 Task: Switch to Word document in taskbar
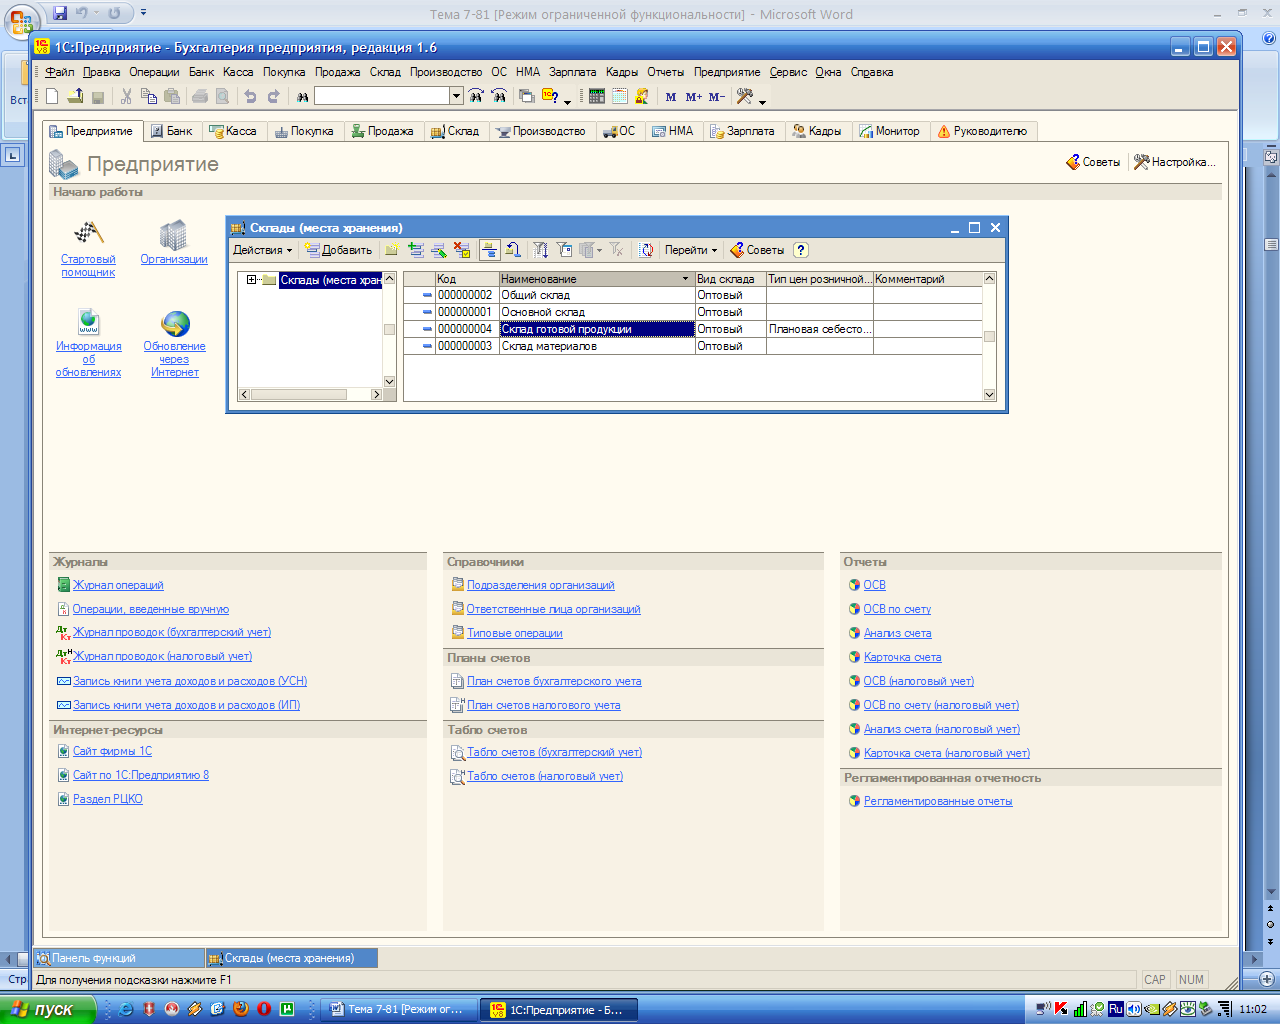coord(397,1009)
